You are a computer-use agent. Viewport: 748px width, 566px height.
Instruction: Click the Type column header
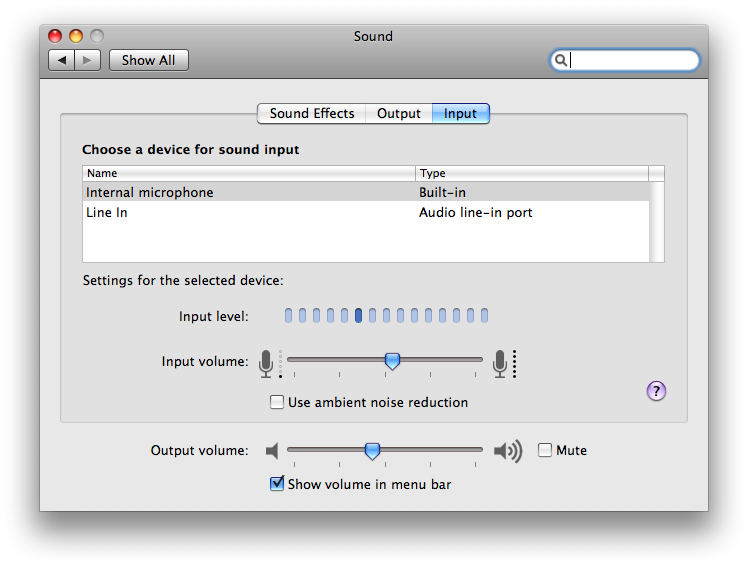[x=532, y=173]
